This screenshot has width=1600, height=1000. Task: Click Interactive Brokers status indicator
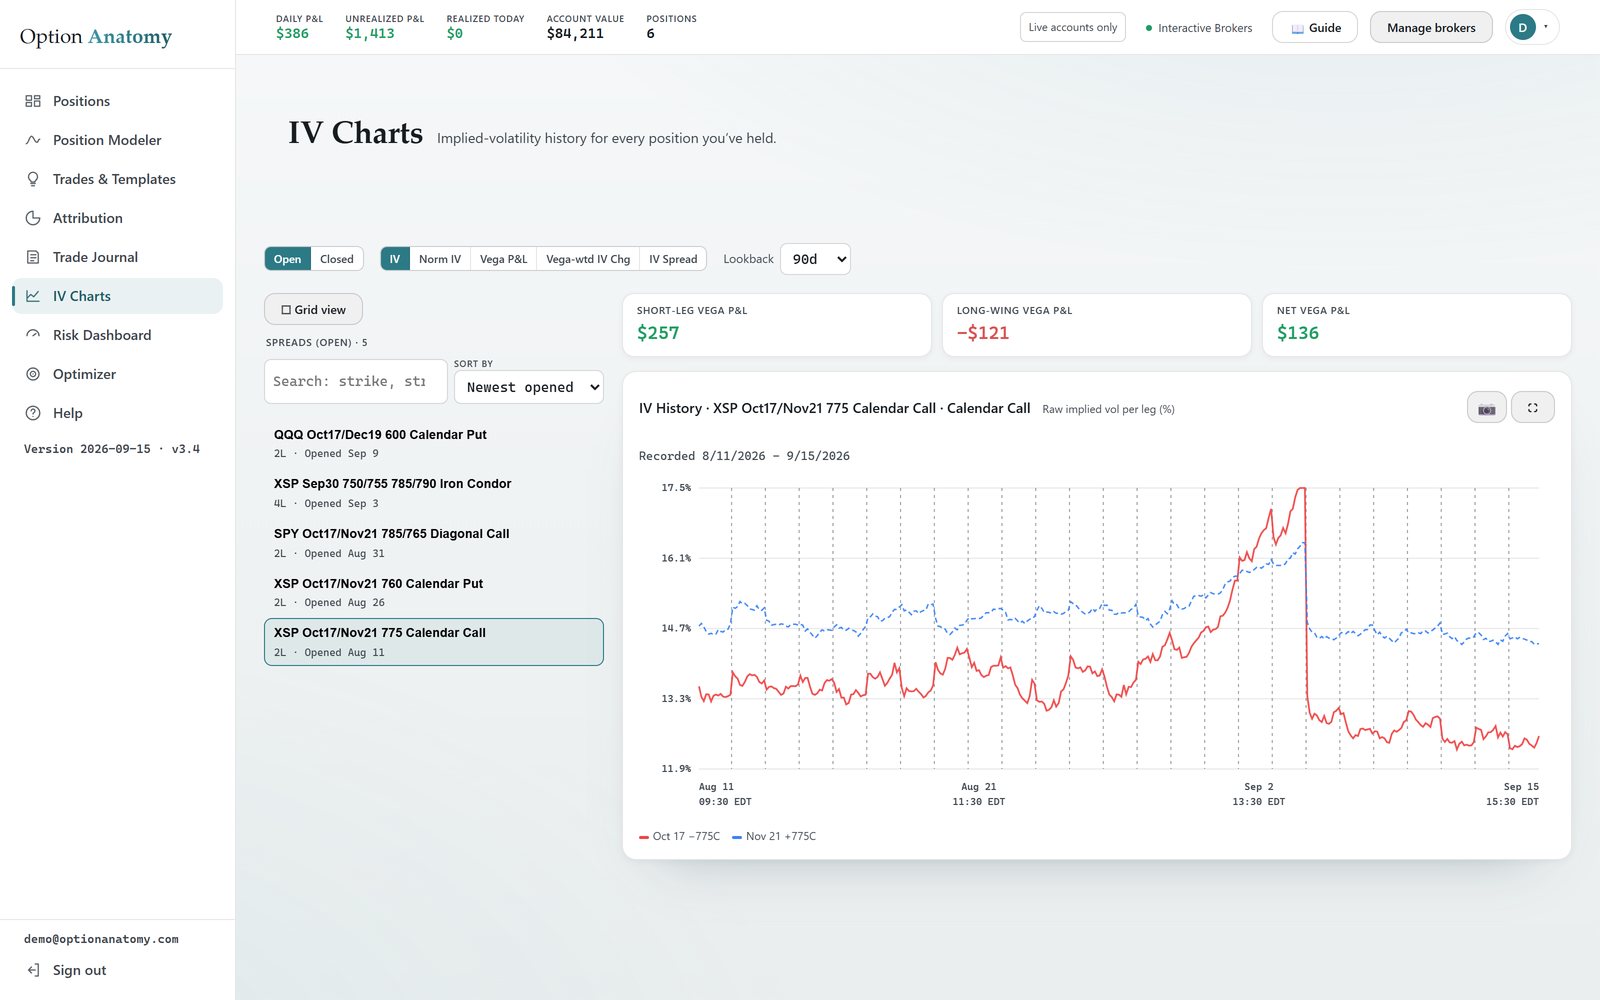1199,28
